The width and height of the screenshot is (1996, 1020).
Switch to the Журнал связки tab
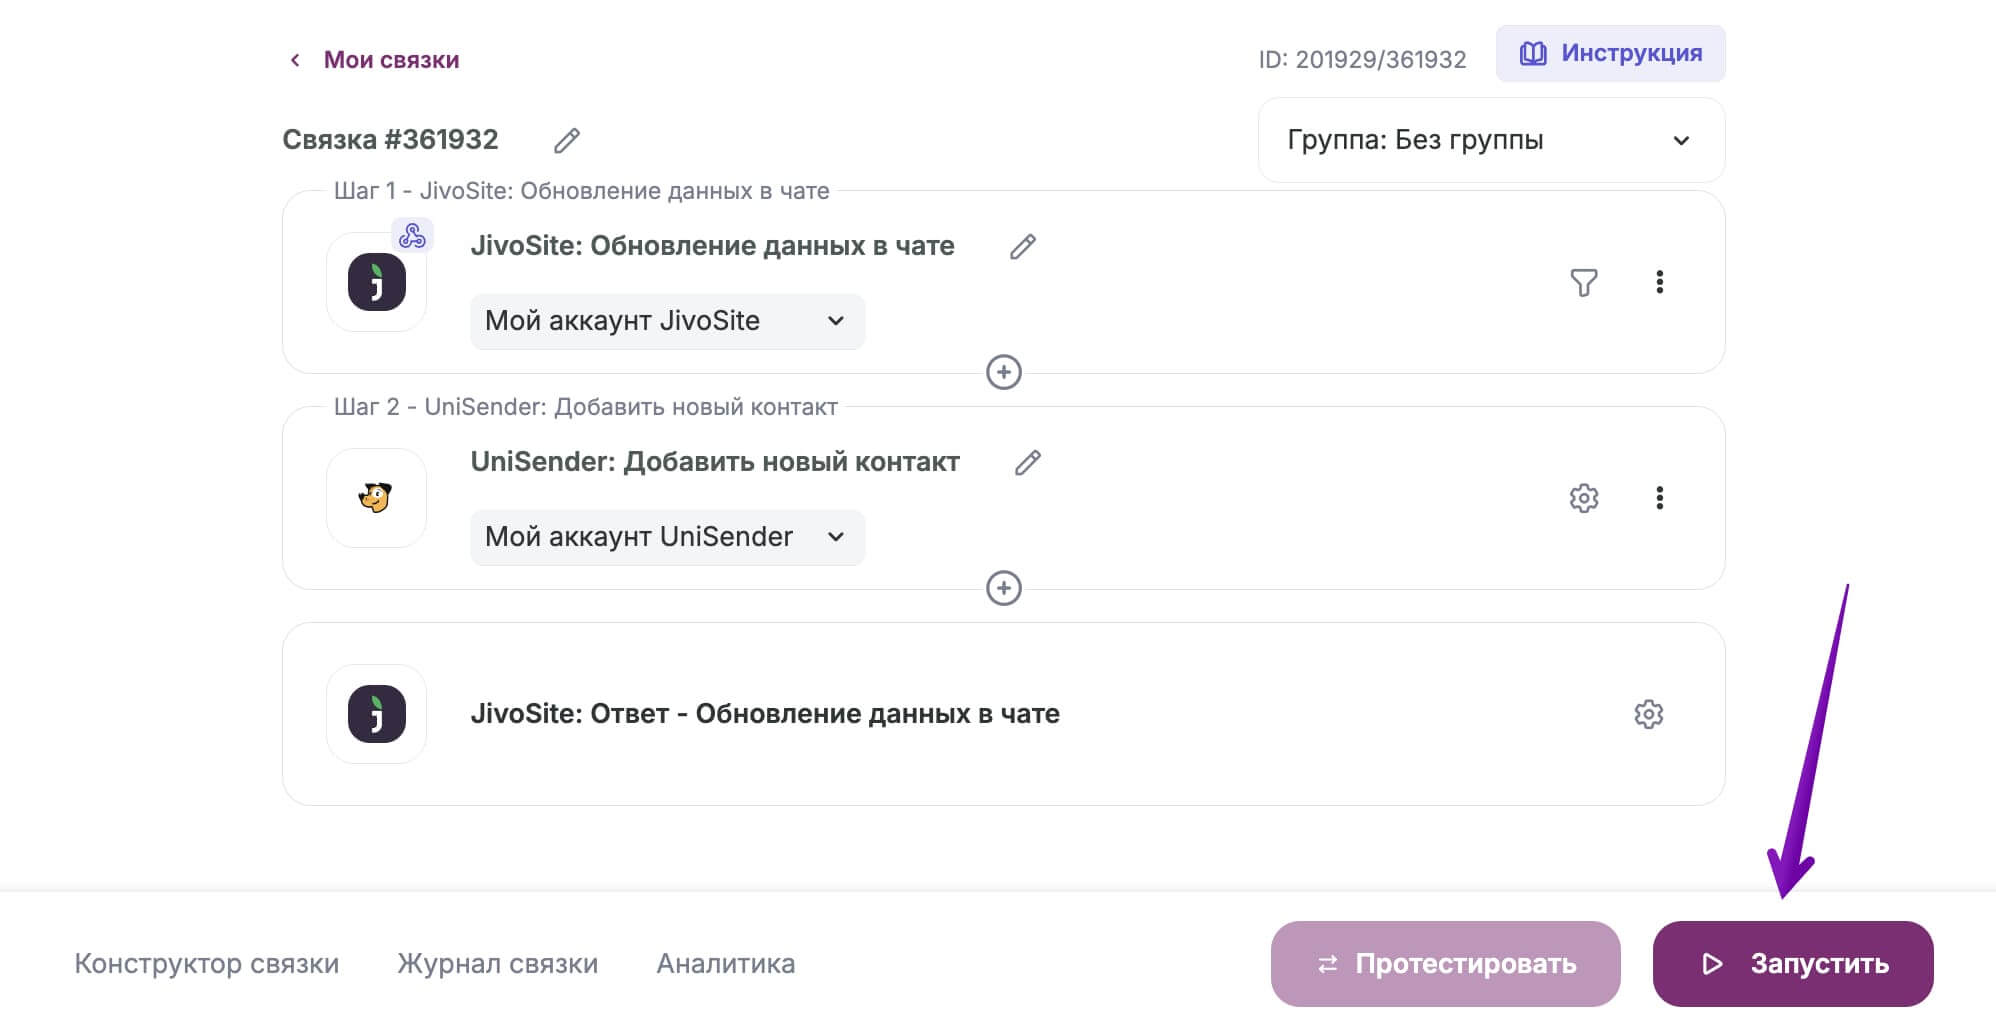click(x=498, y=964)
